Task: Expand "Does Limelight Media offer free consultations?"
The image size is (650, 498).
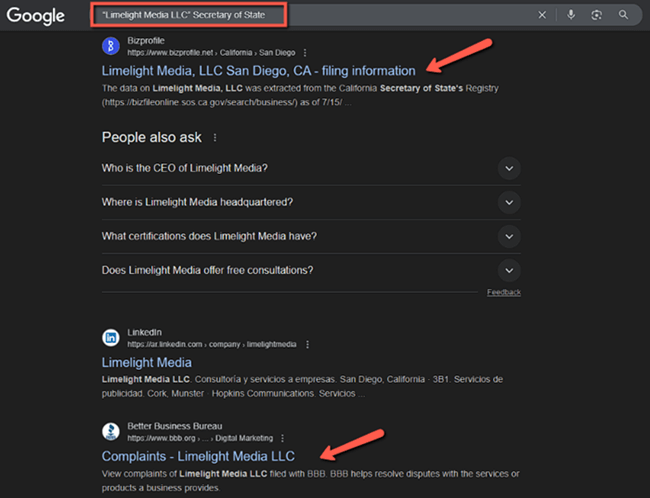Action: click(x=508, y=270)
